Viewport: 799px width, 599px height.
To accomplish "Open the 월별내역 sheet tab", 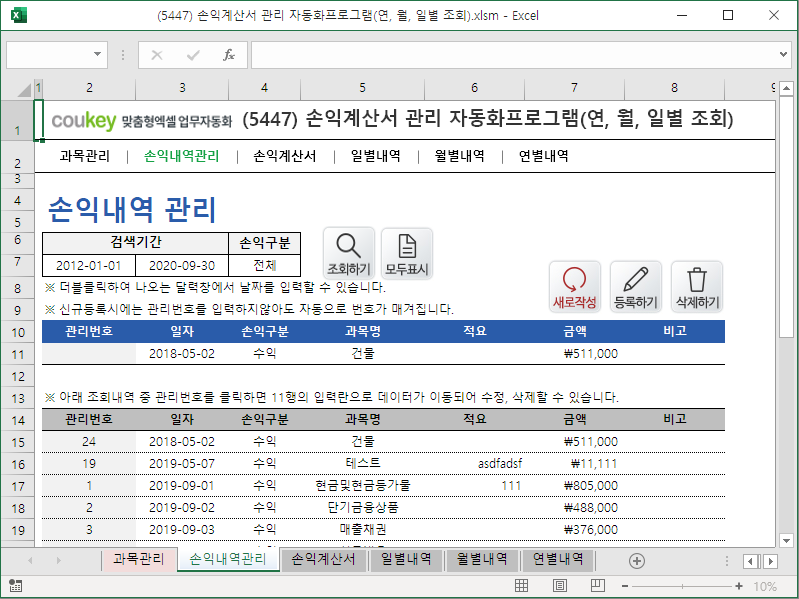I will tap(482, 559).
